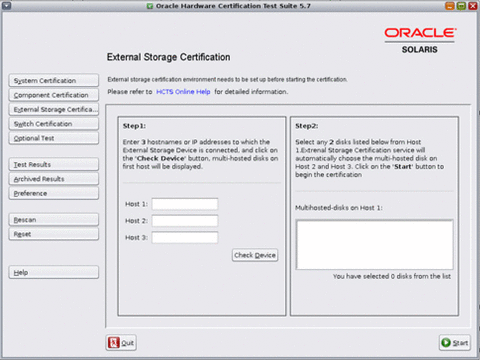
Task: Click inside the Multihosted-disks list box
Action: (375, 244)
